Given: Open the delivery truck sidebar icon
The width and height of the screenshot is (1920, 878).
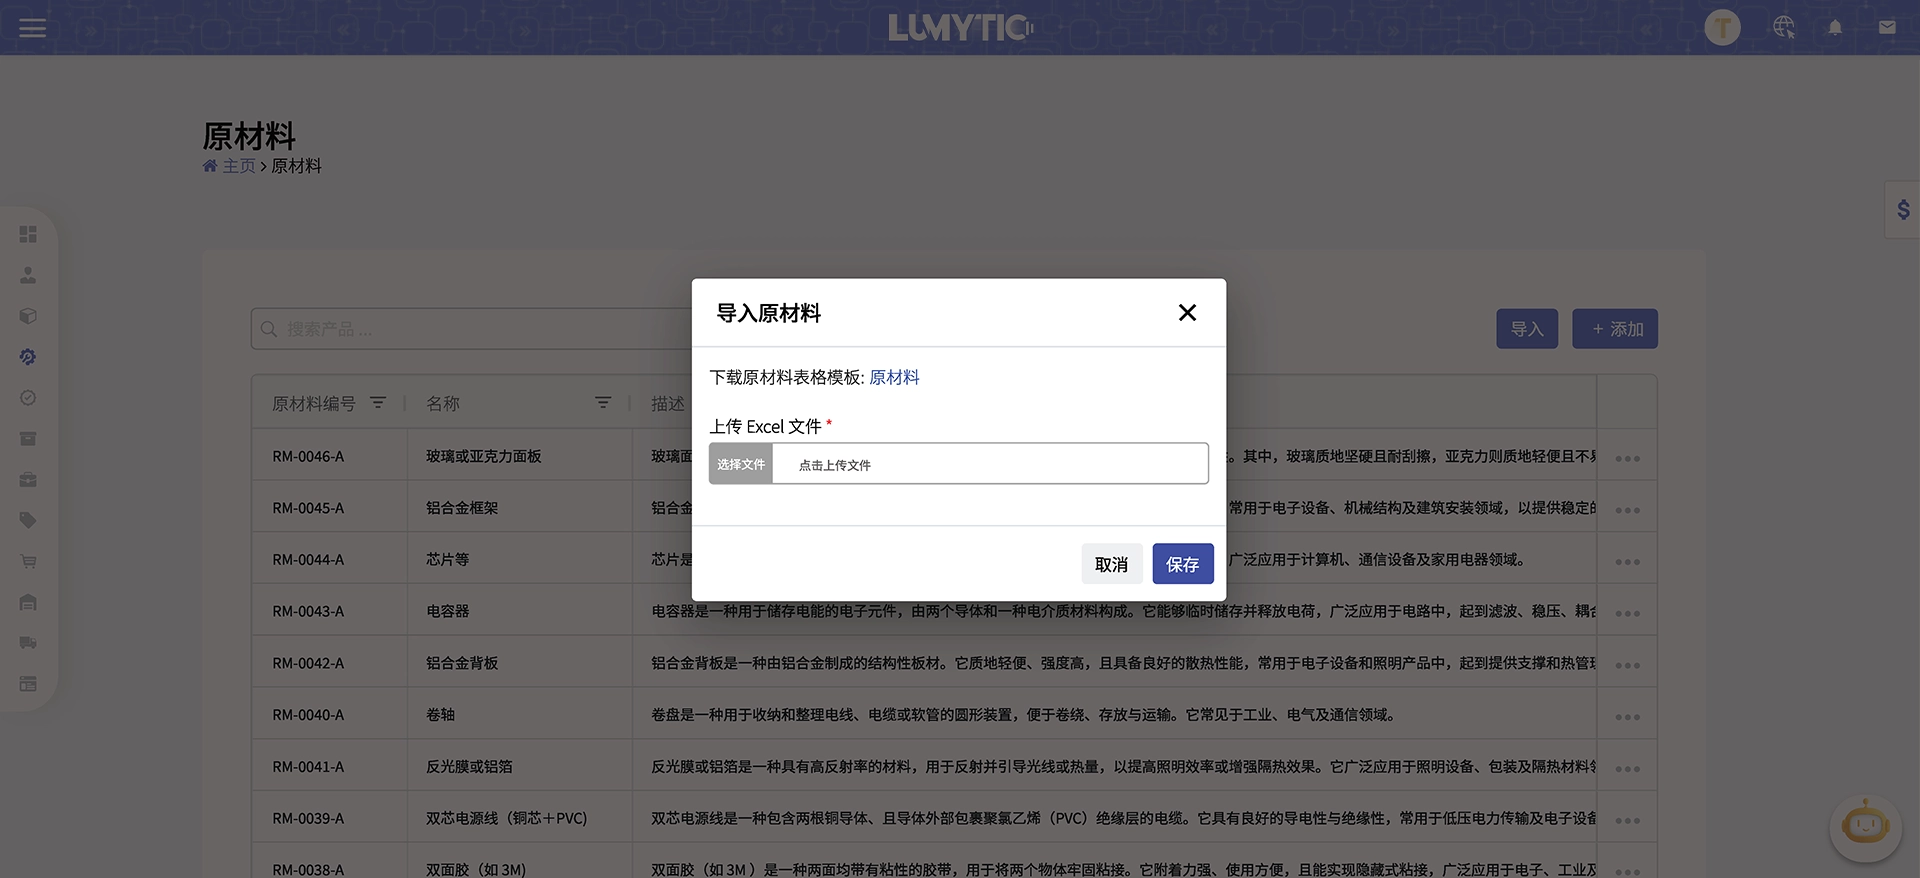Looking at the screenshot, I should (28, 643).
